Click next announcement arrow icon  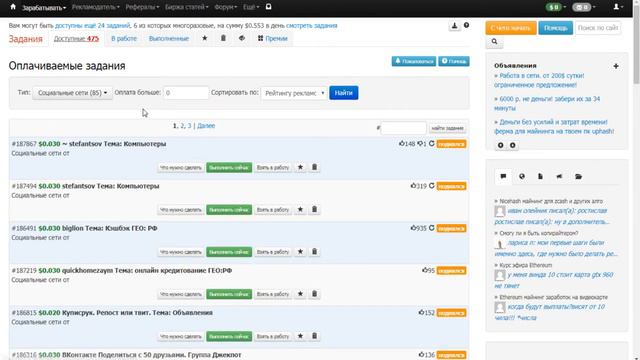513,145
